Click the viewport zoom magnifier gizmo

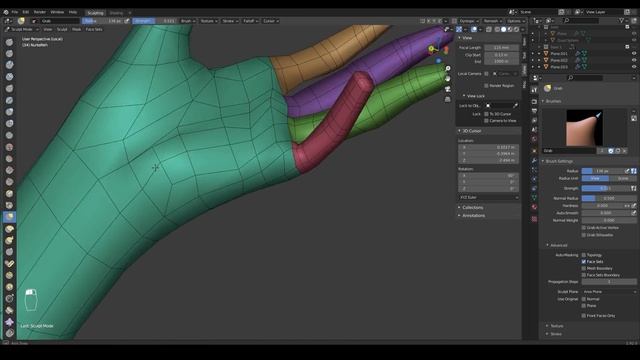pyautogui.click(x=448, y=69)
